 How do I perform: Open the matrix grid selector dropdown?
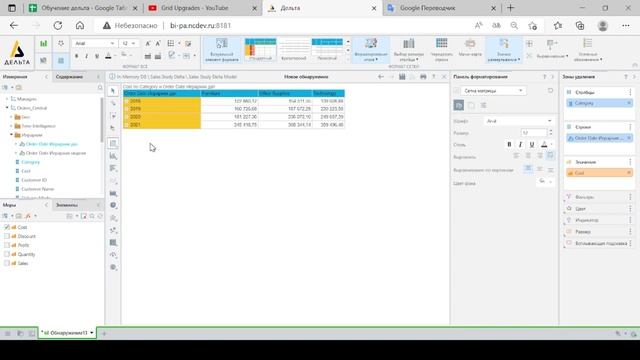(493, 91)
